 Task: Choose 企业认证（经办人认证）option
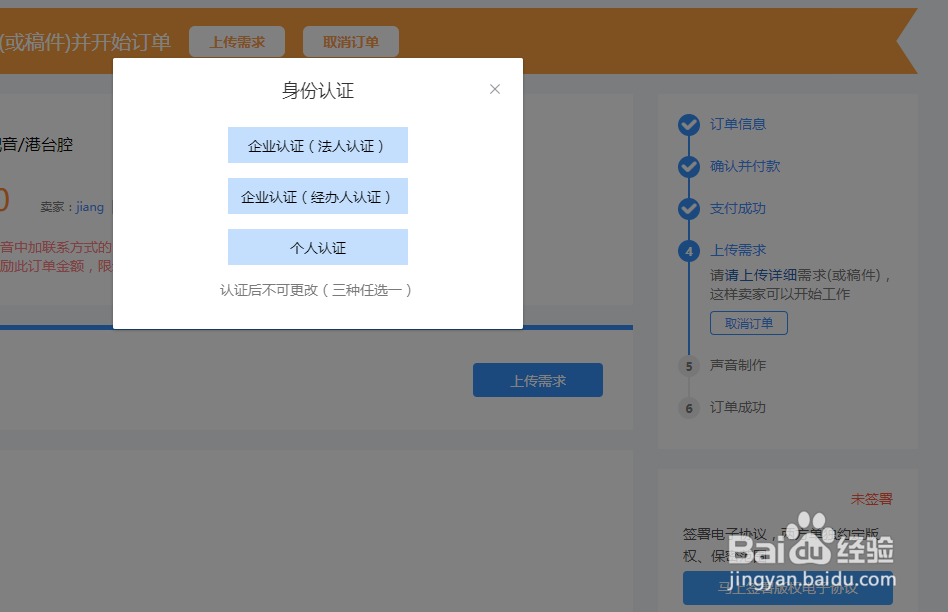[317, 196]
